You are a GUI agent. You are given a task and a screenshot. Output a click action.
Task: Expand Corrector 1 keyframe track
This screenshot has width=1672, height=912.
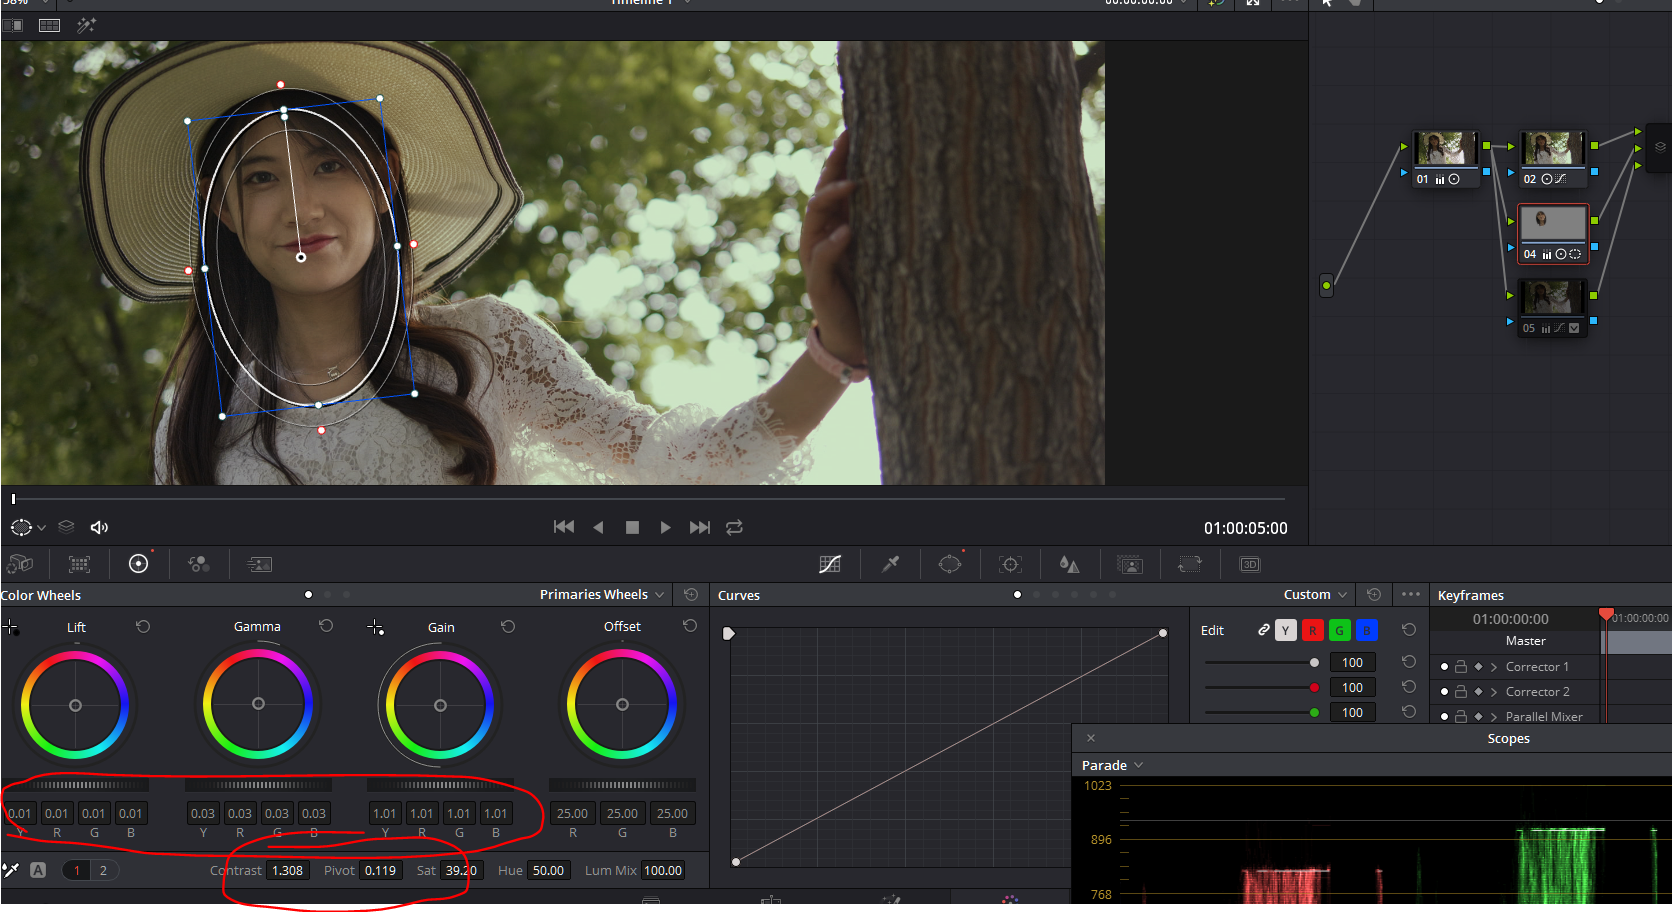(1494, 667)
